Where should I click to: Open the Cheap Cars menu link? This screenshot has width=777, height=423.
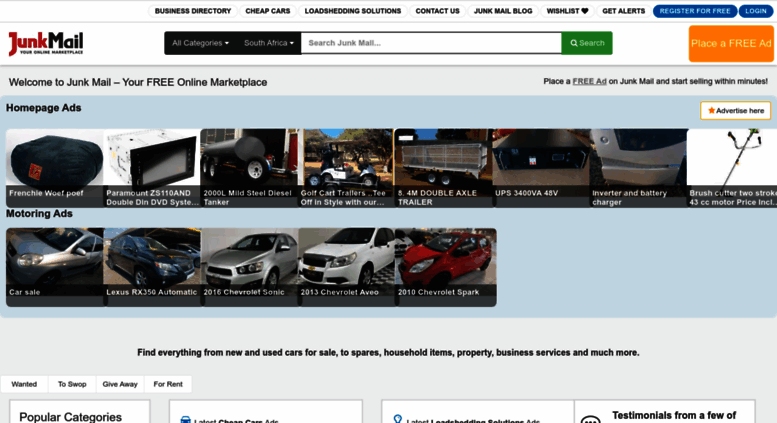268,11
